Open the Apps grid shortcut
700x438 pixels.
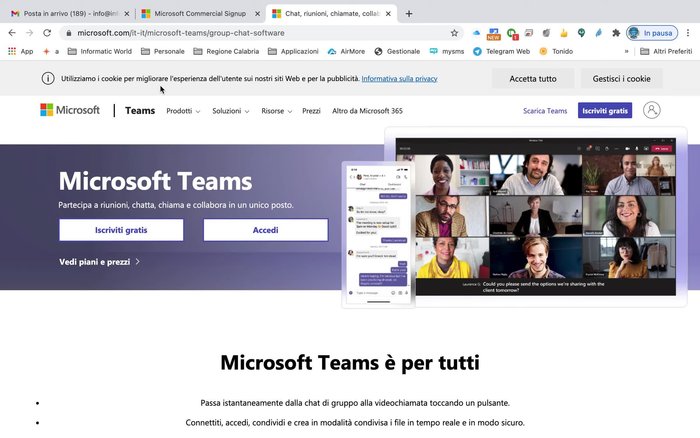tap(12, 51)
